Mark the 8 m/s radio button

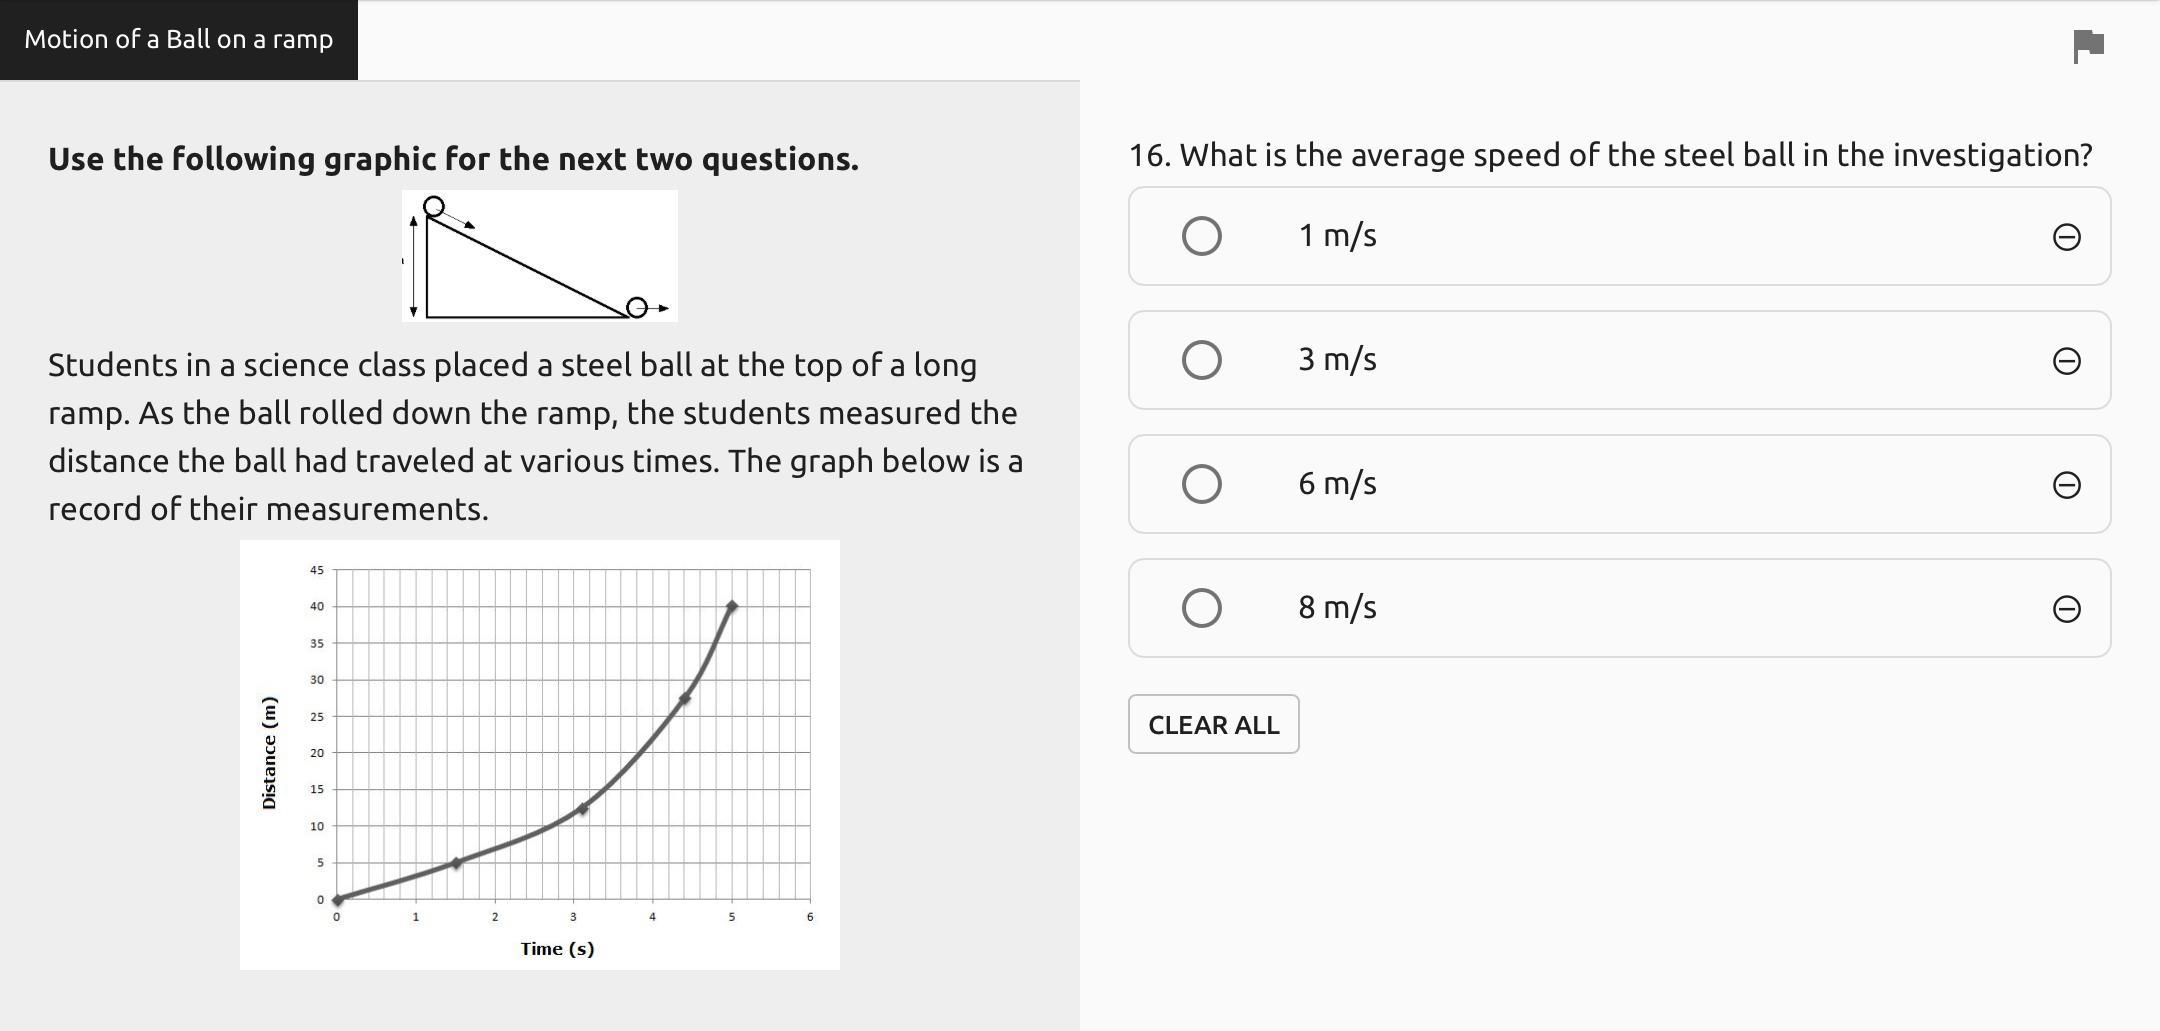(x=1201, y=608)
